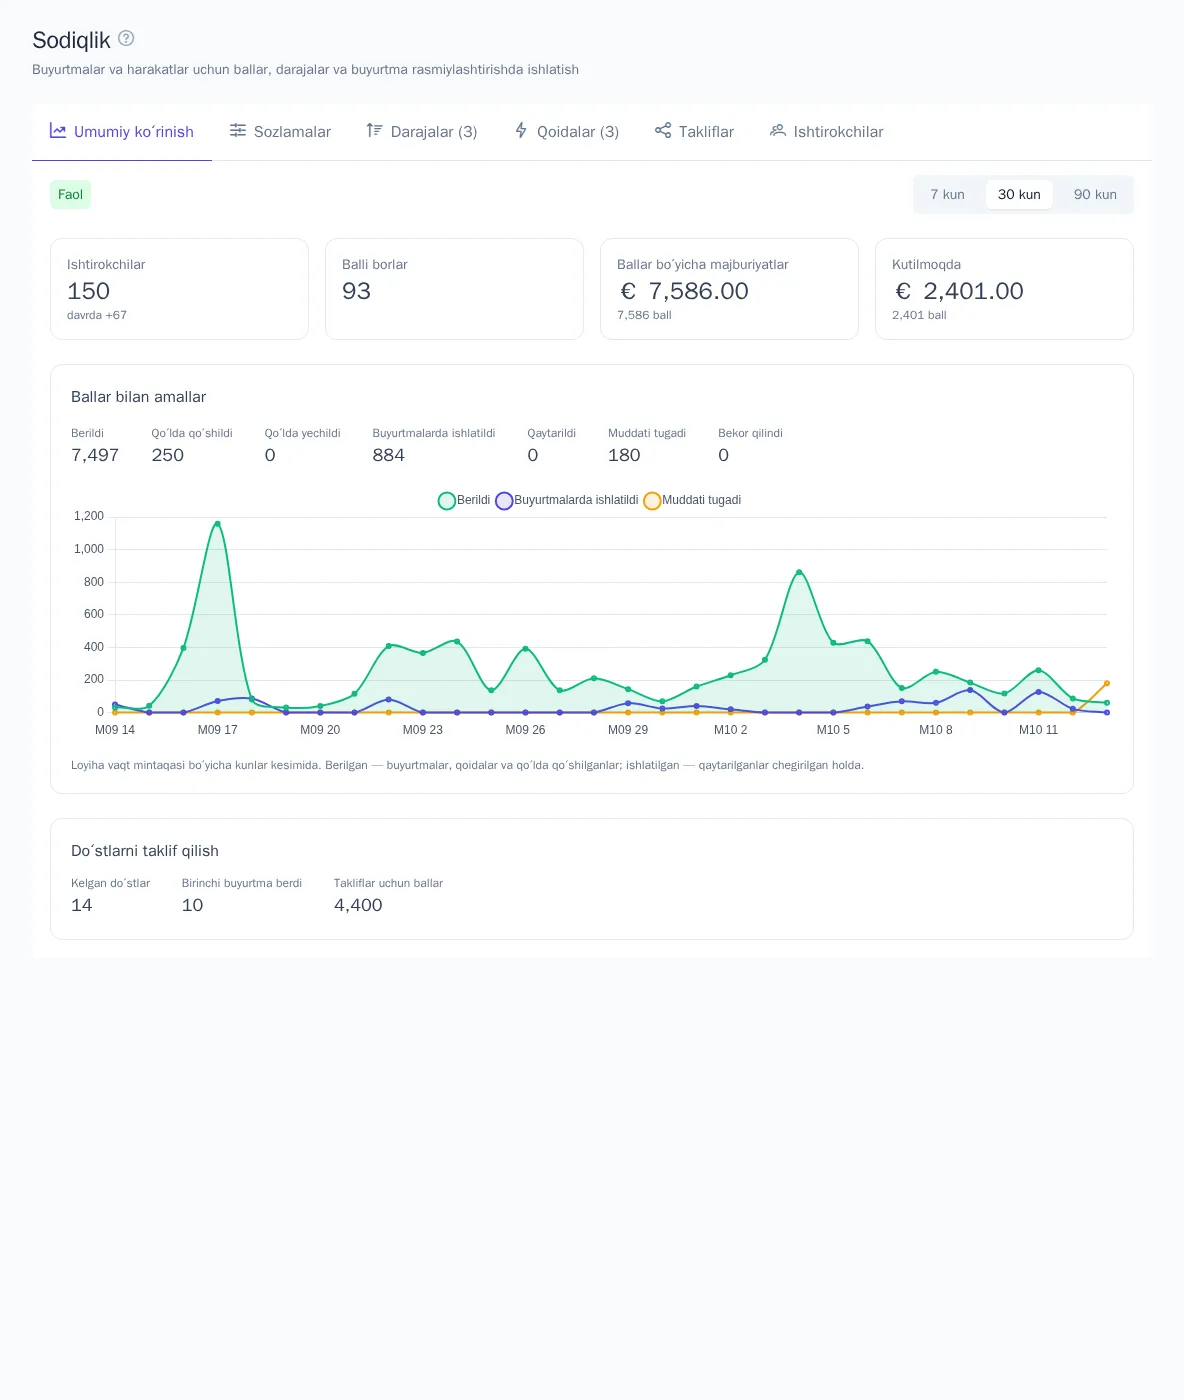Viewport: 1184px width, 1400px height.
Task: Click the M10 8 axis label
Action: tap(936, 730)
